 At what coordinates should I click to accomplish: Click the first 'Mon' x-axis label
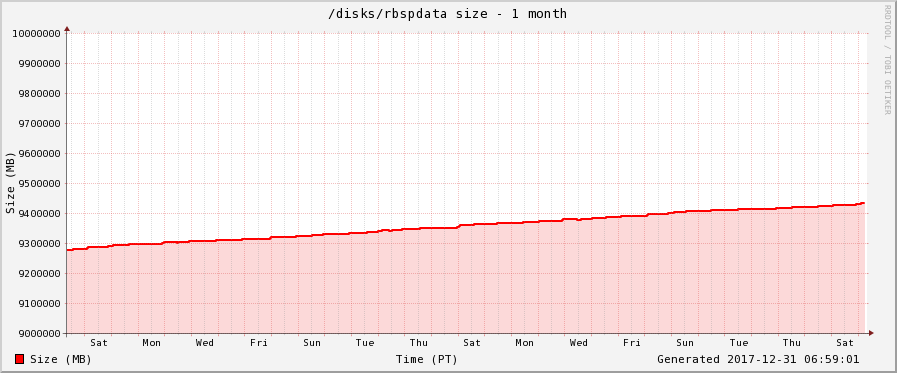[x=152, y=343]
